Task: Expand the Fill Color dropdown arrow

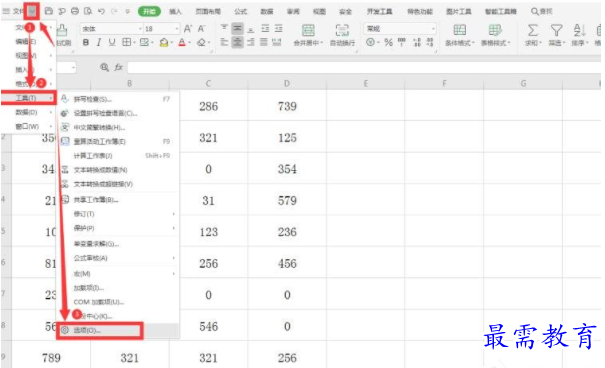Action: [x=171, y=43]
